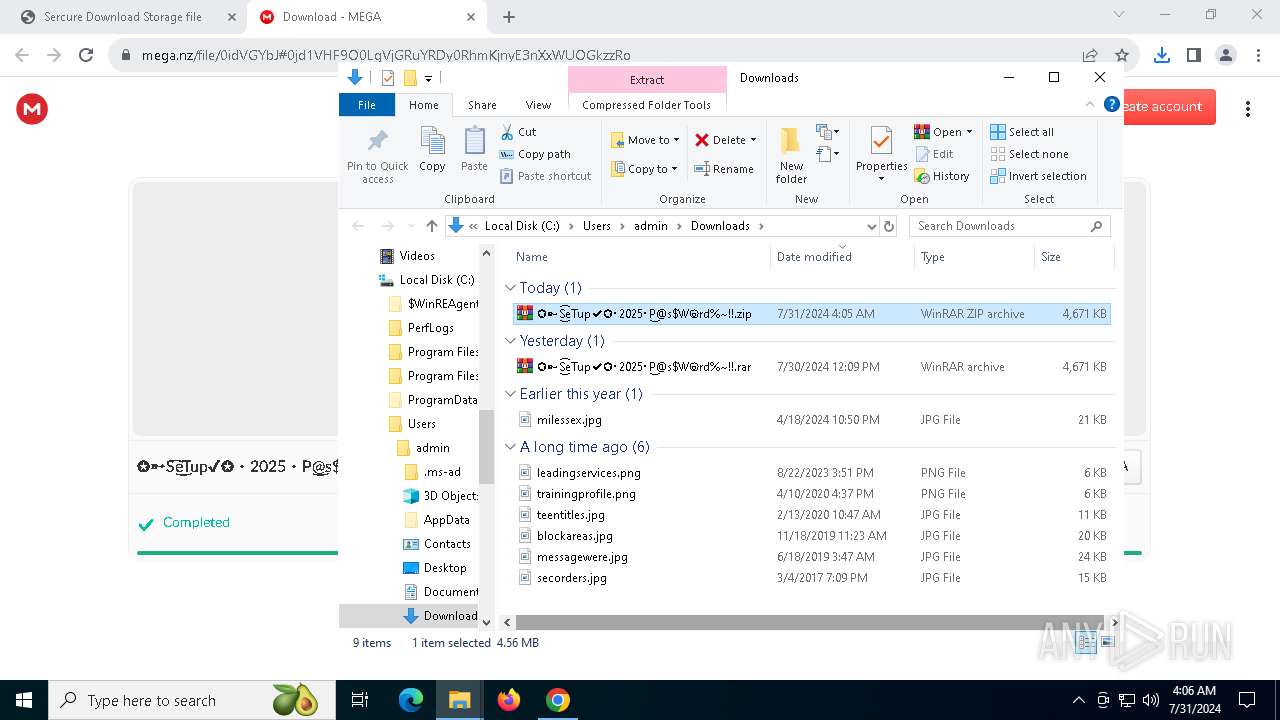This screenshot has height=720, width=1280.
Task: Click the Open dropdown in ribbon
Action: coord(943,132)
